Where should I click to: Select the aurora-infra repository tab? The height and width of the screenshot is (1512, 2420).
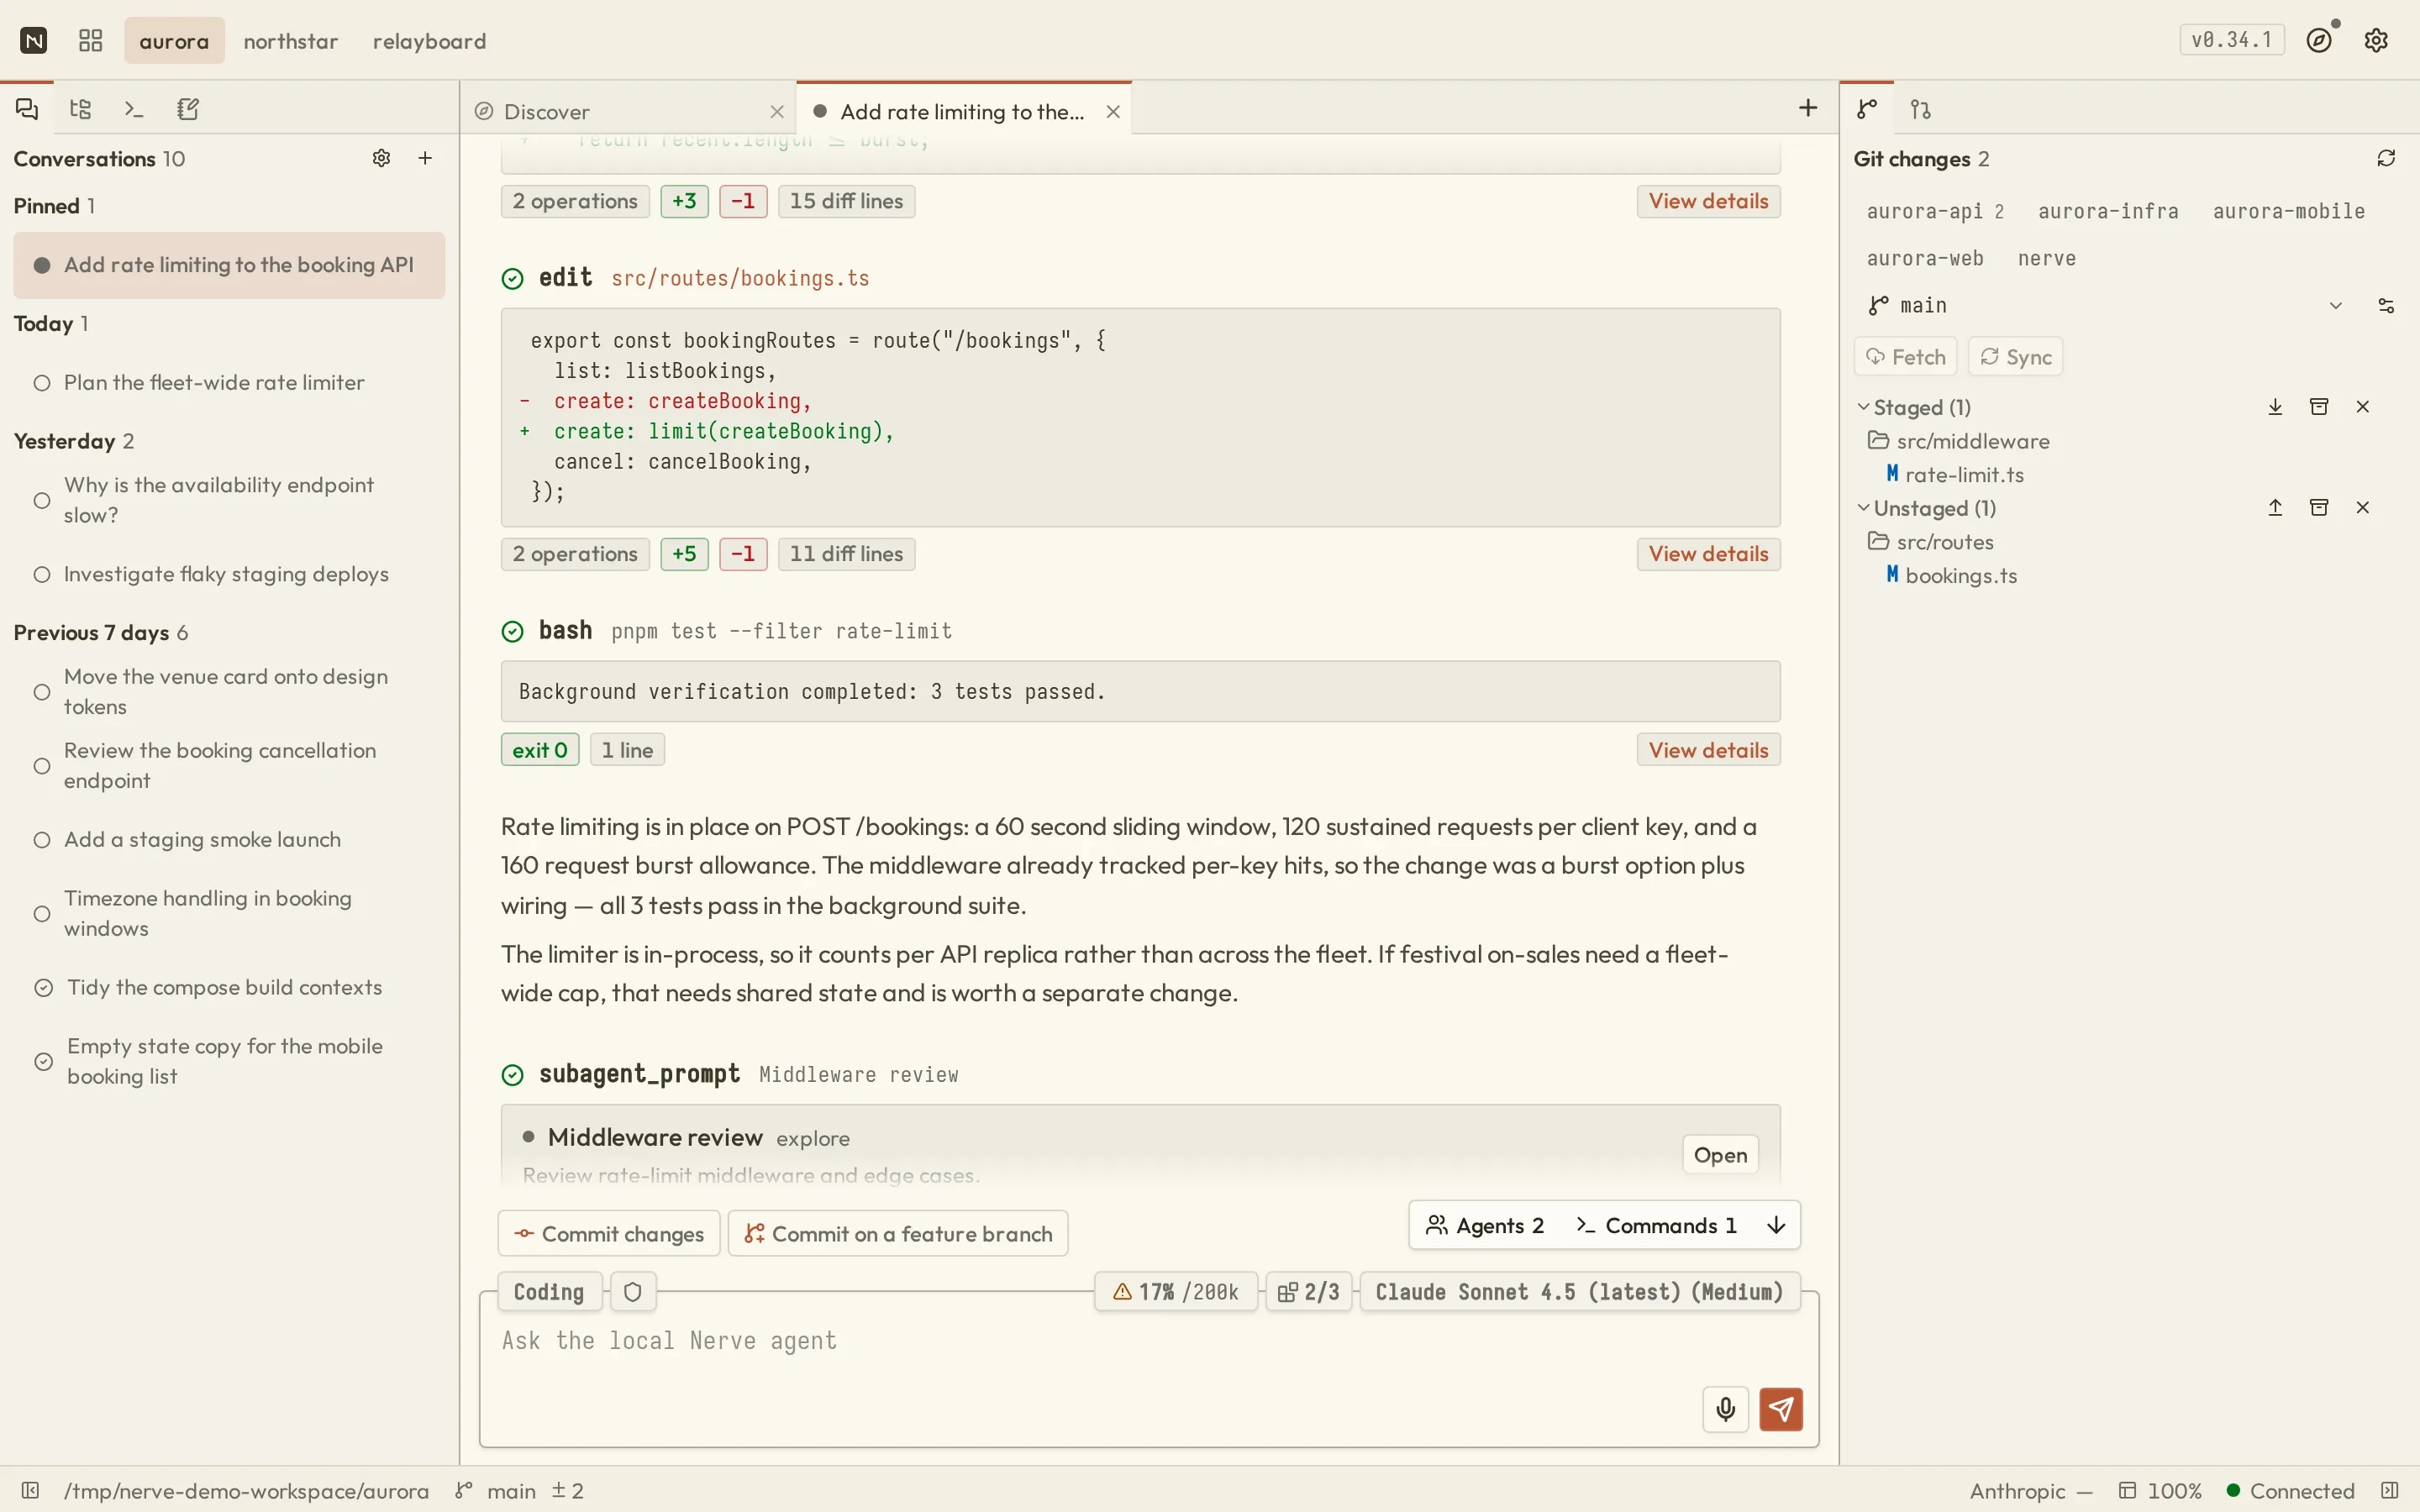[x=2108, y=211]
